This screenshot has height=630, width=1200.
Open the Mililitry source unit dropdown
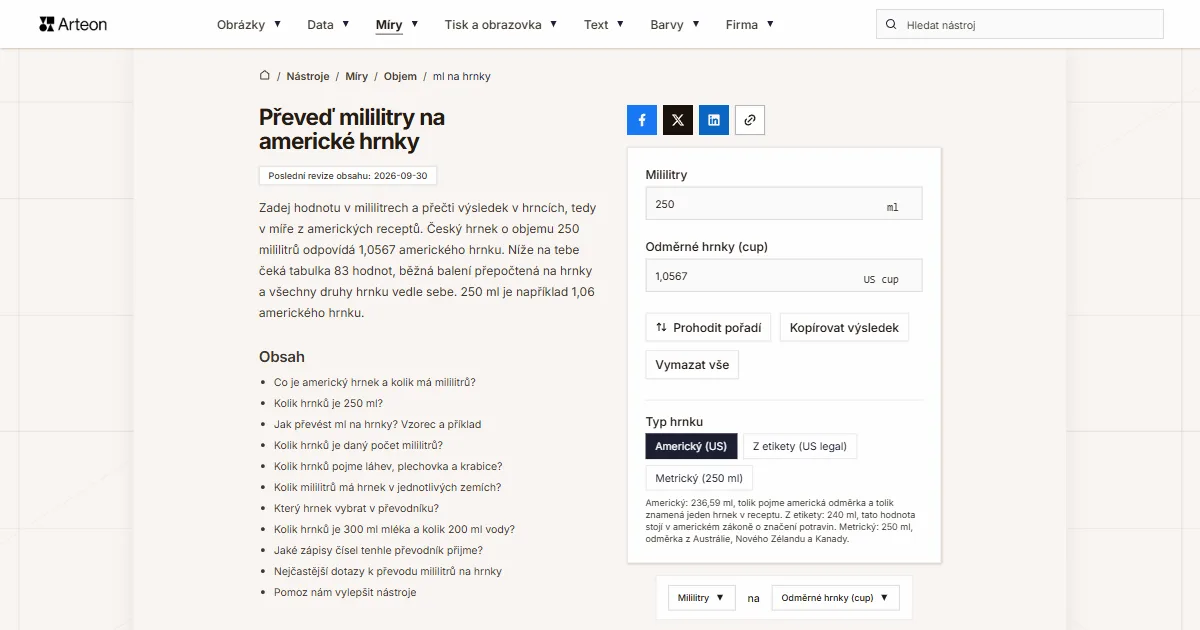(702, 598)
